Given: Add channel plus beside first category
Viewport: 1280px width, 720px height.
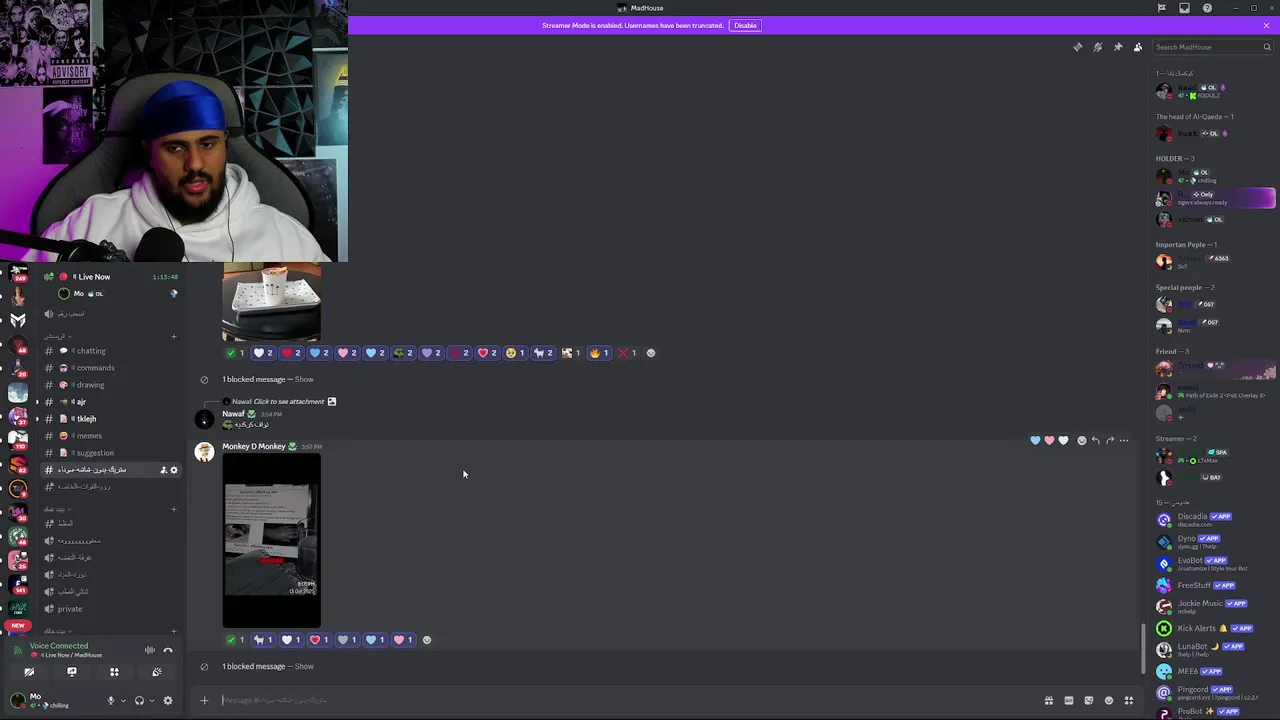Looking at the screenshot, I should point(173,336).
